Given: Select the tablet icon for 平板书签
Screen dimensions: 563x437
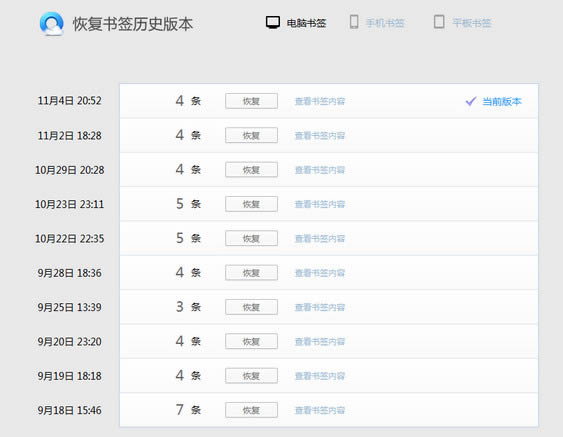Looking at the screenshot, I should pos(439,22).
